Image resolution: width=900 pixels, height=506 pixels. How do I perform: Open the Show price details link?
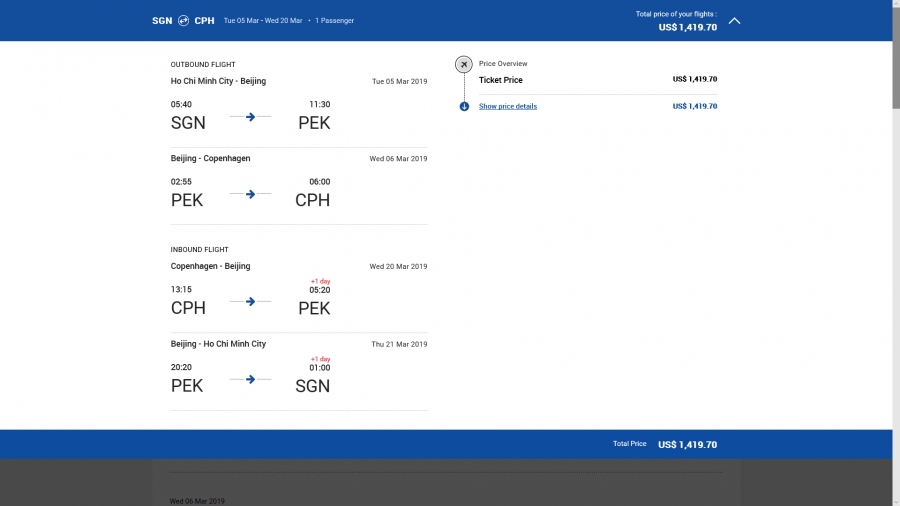point(507,106)
